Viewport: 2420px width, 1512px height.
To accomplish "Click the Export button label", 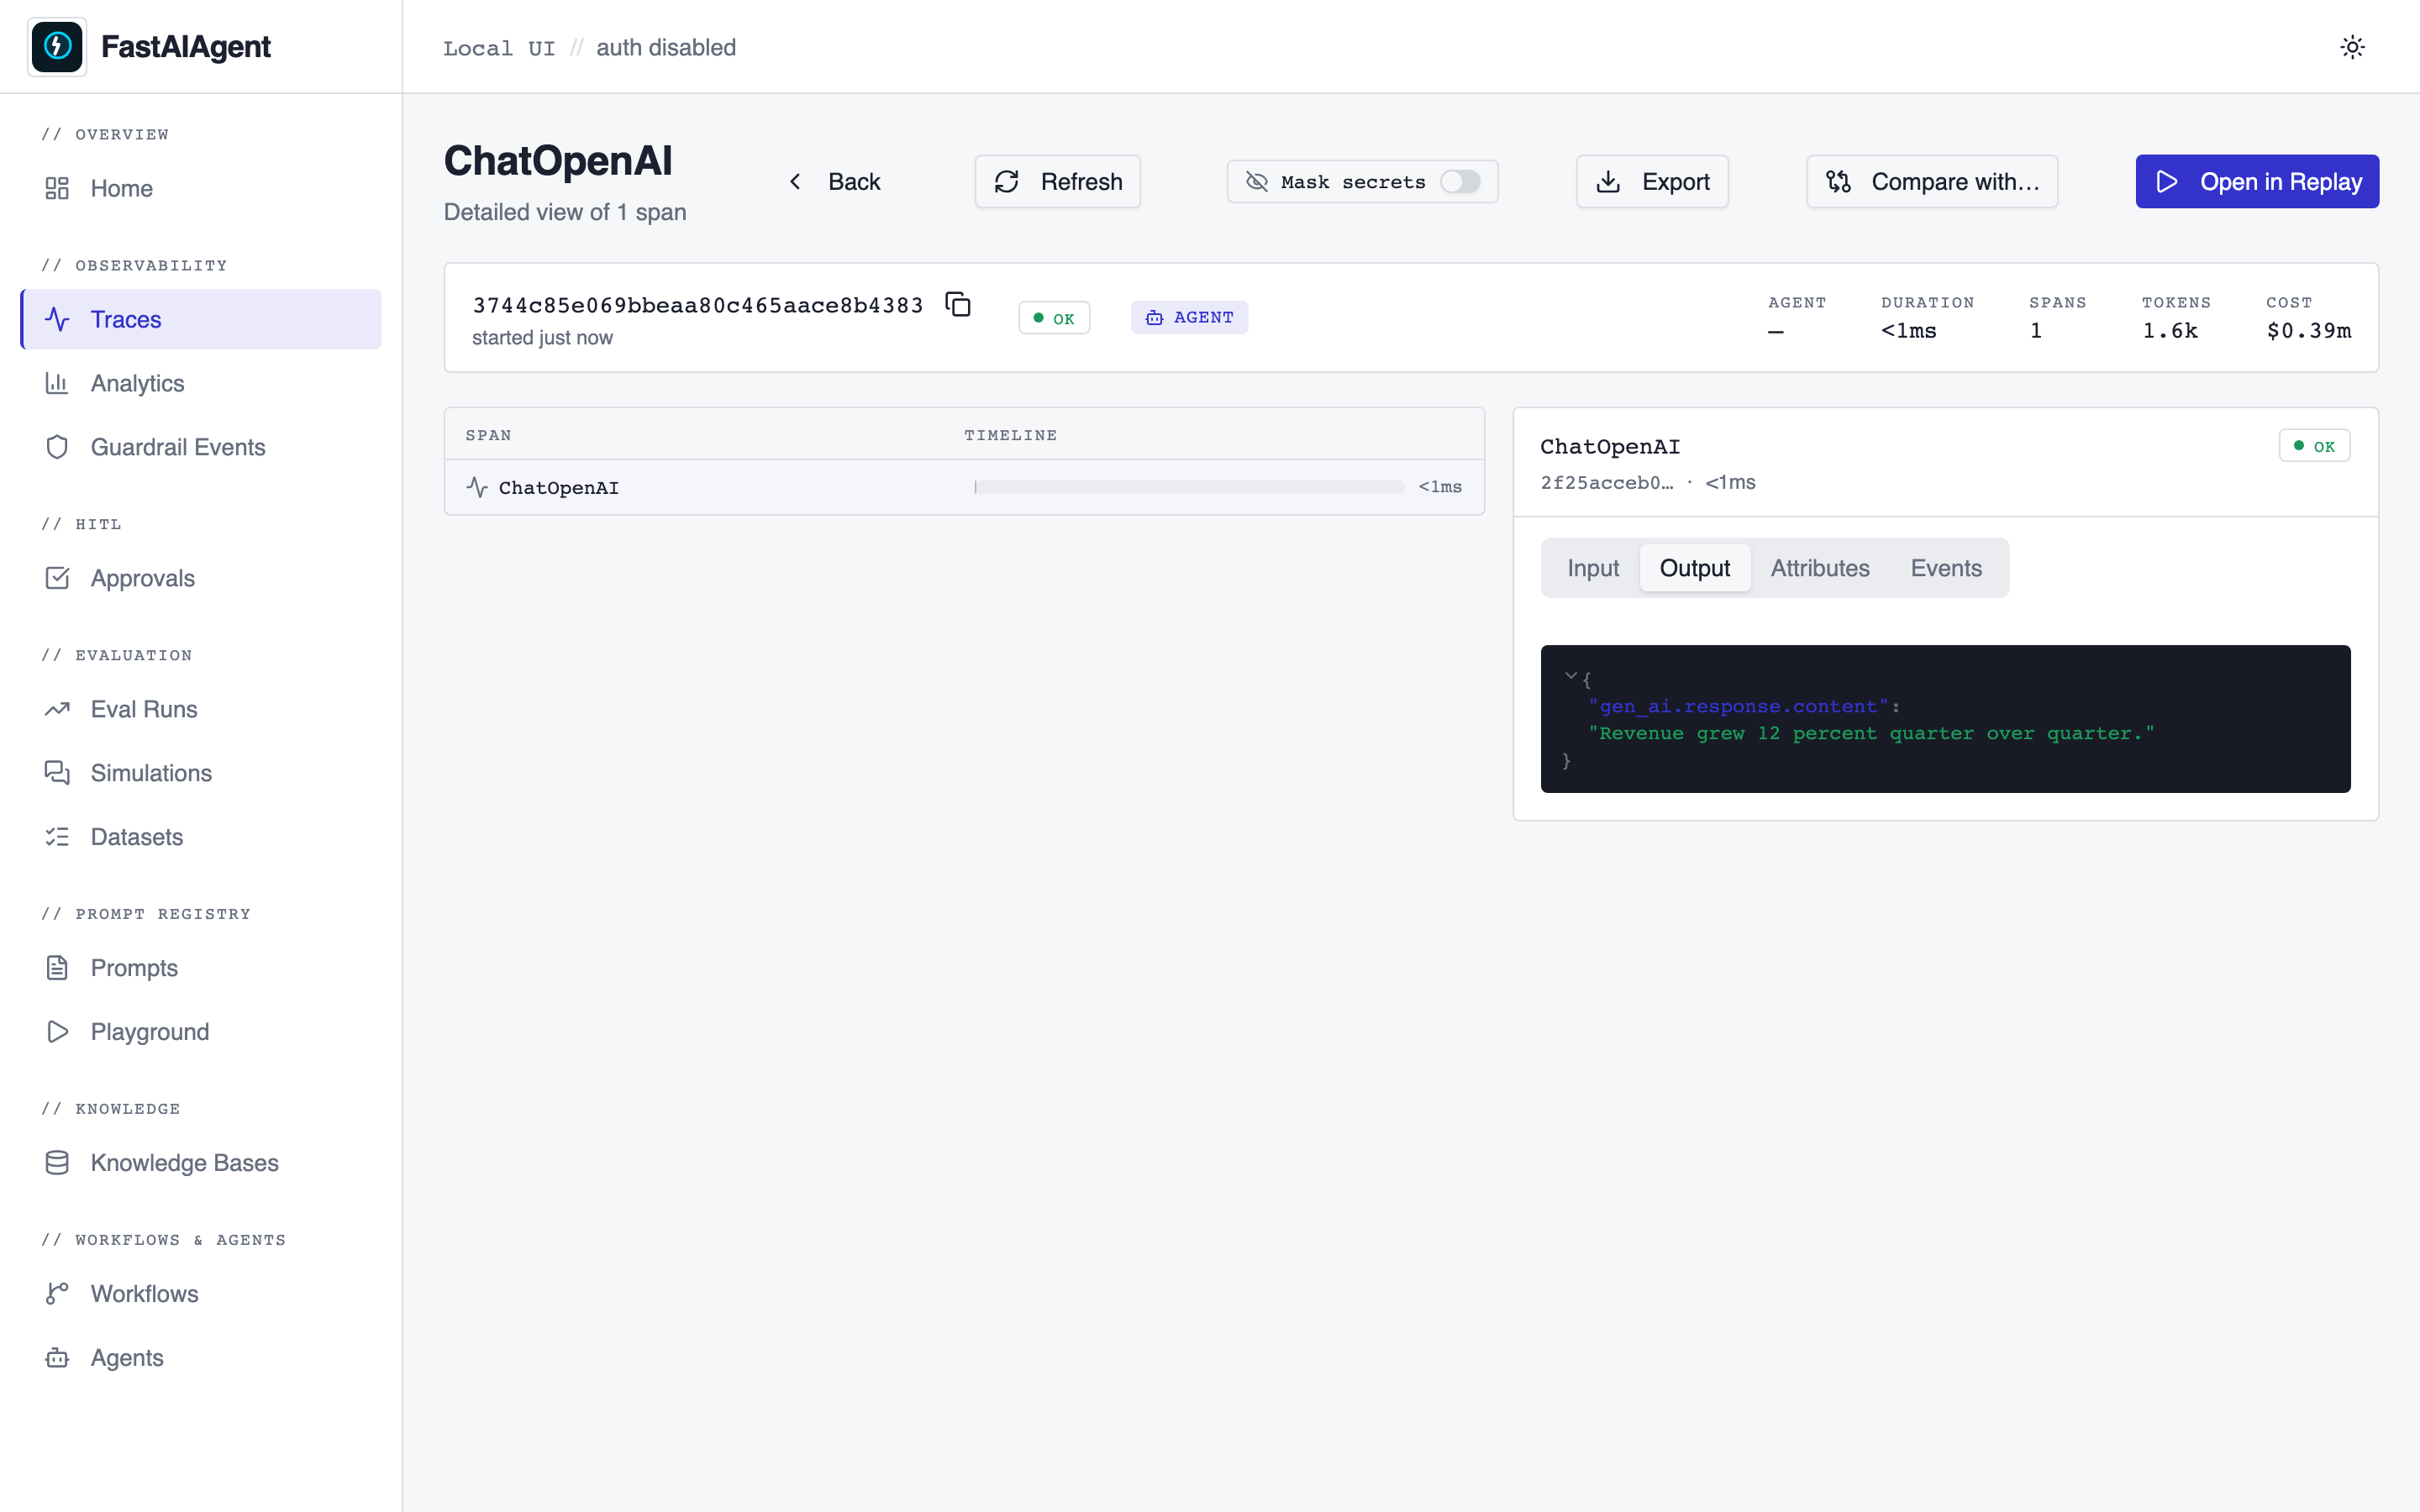I will pos(1675,181).
